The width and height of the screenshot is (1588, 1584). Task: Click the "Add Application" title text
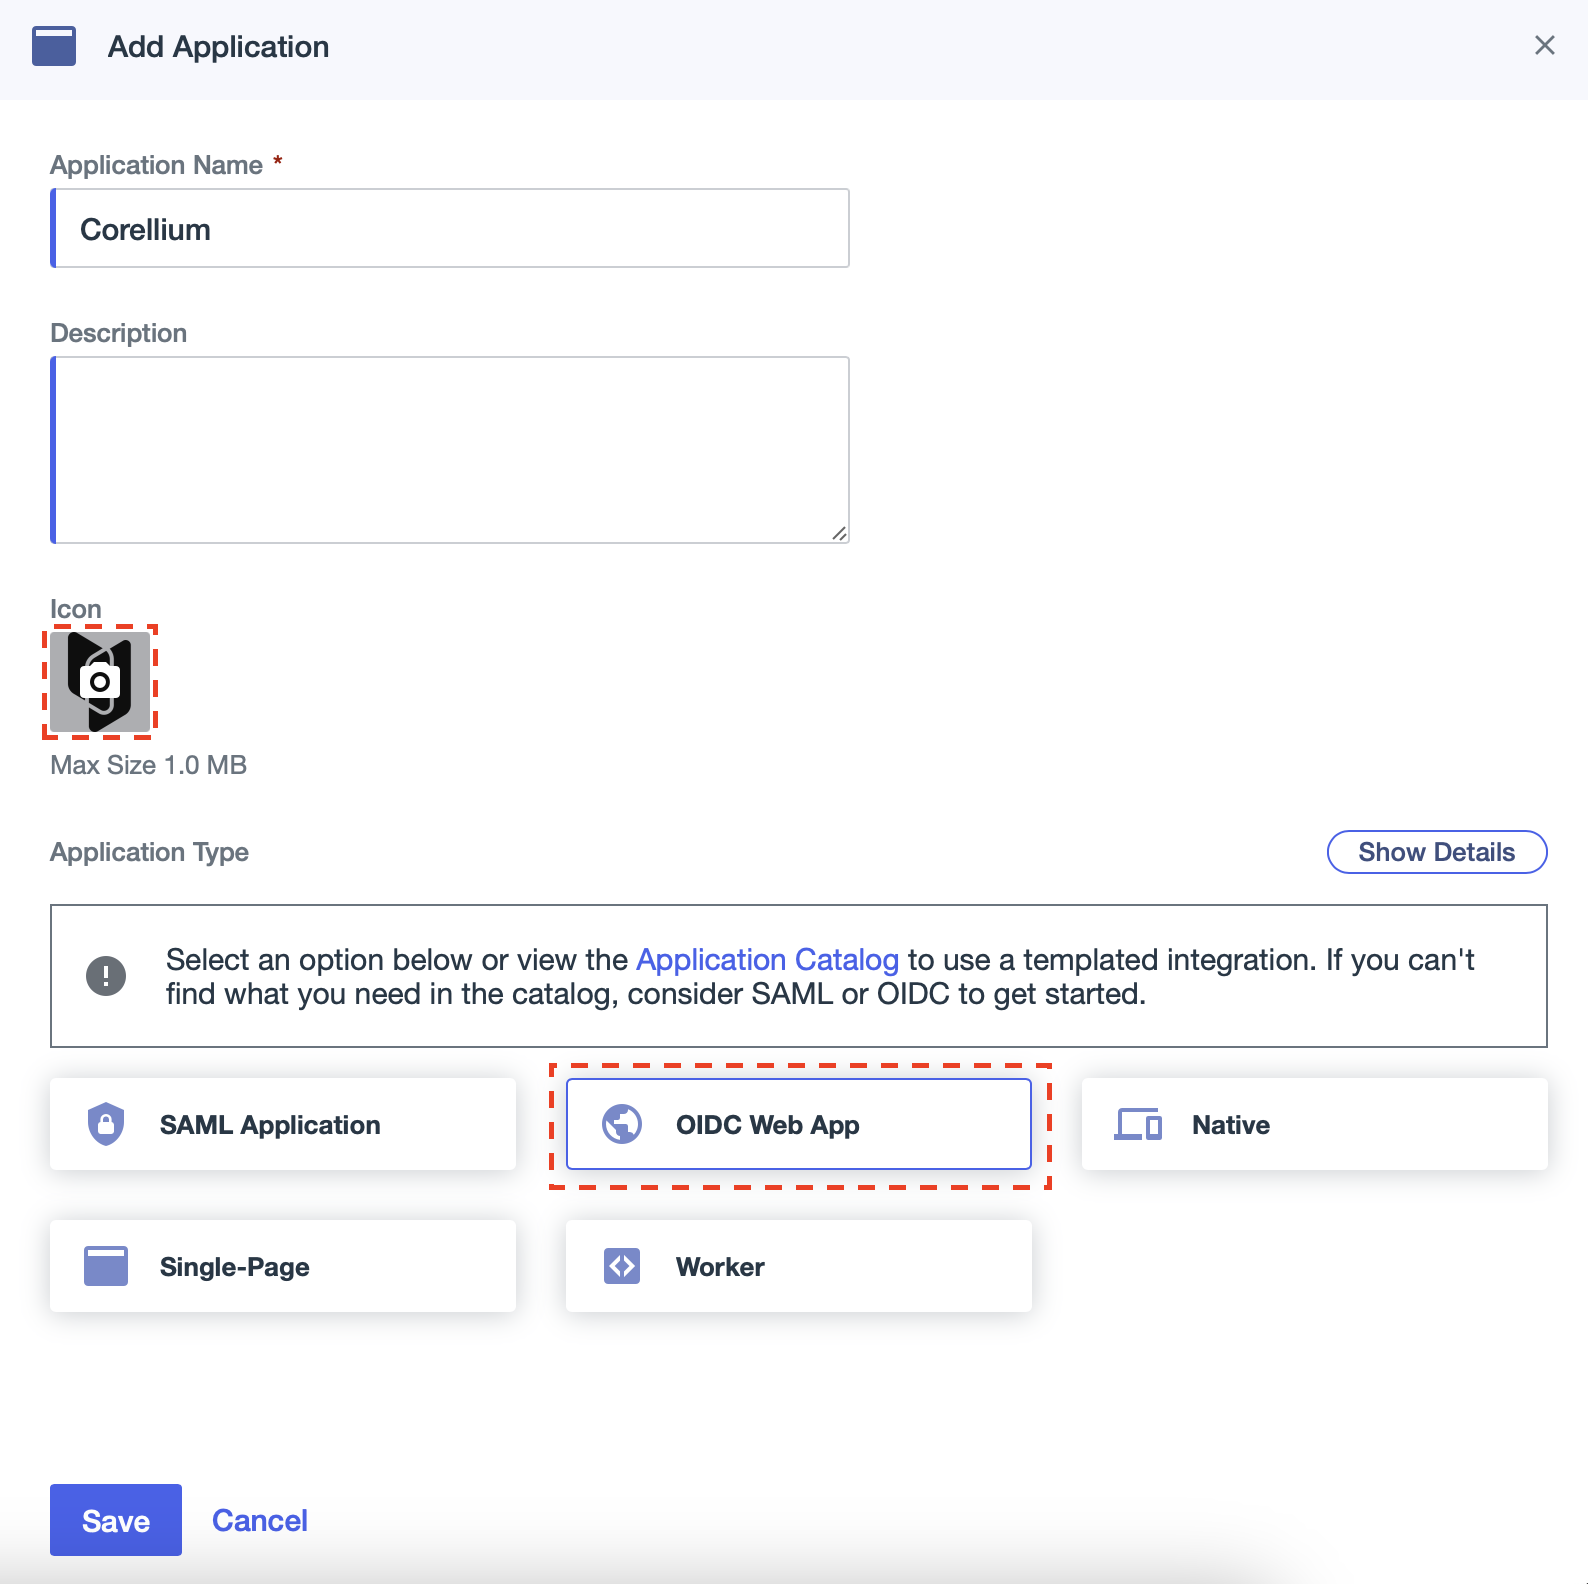tap(218, 47)
